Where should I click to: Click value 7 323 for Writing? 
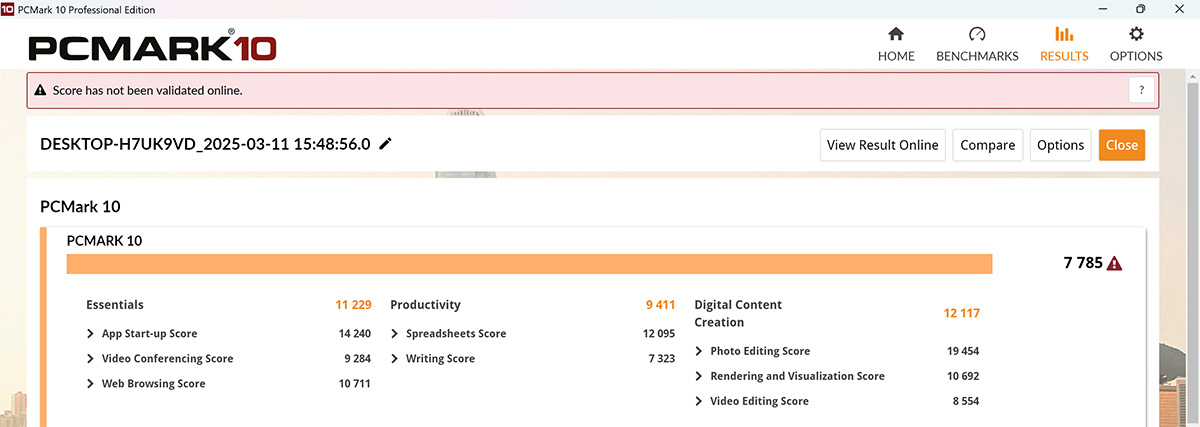664,359
